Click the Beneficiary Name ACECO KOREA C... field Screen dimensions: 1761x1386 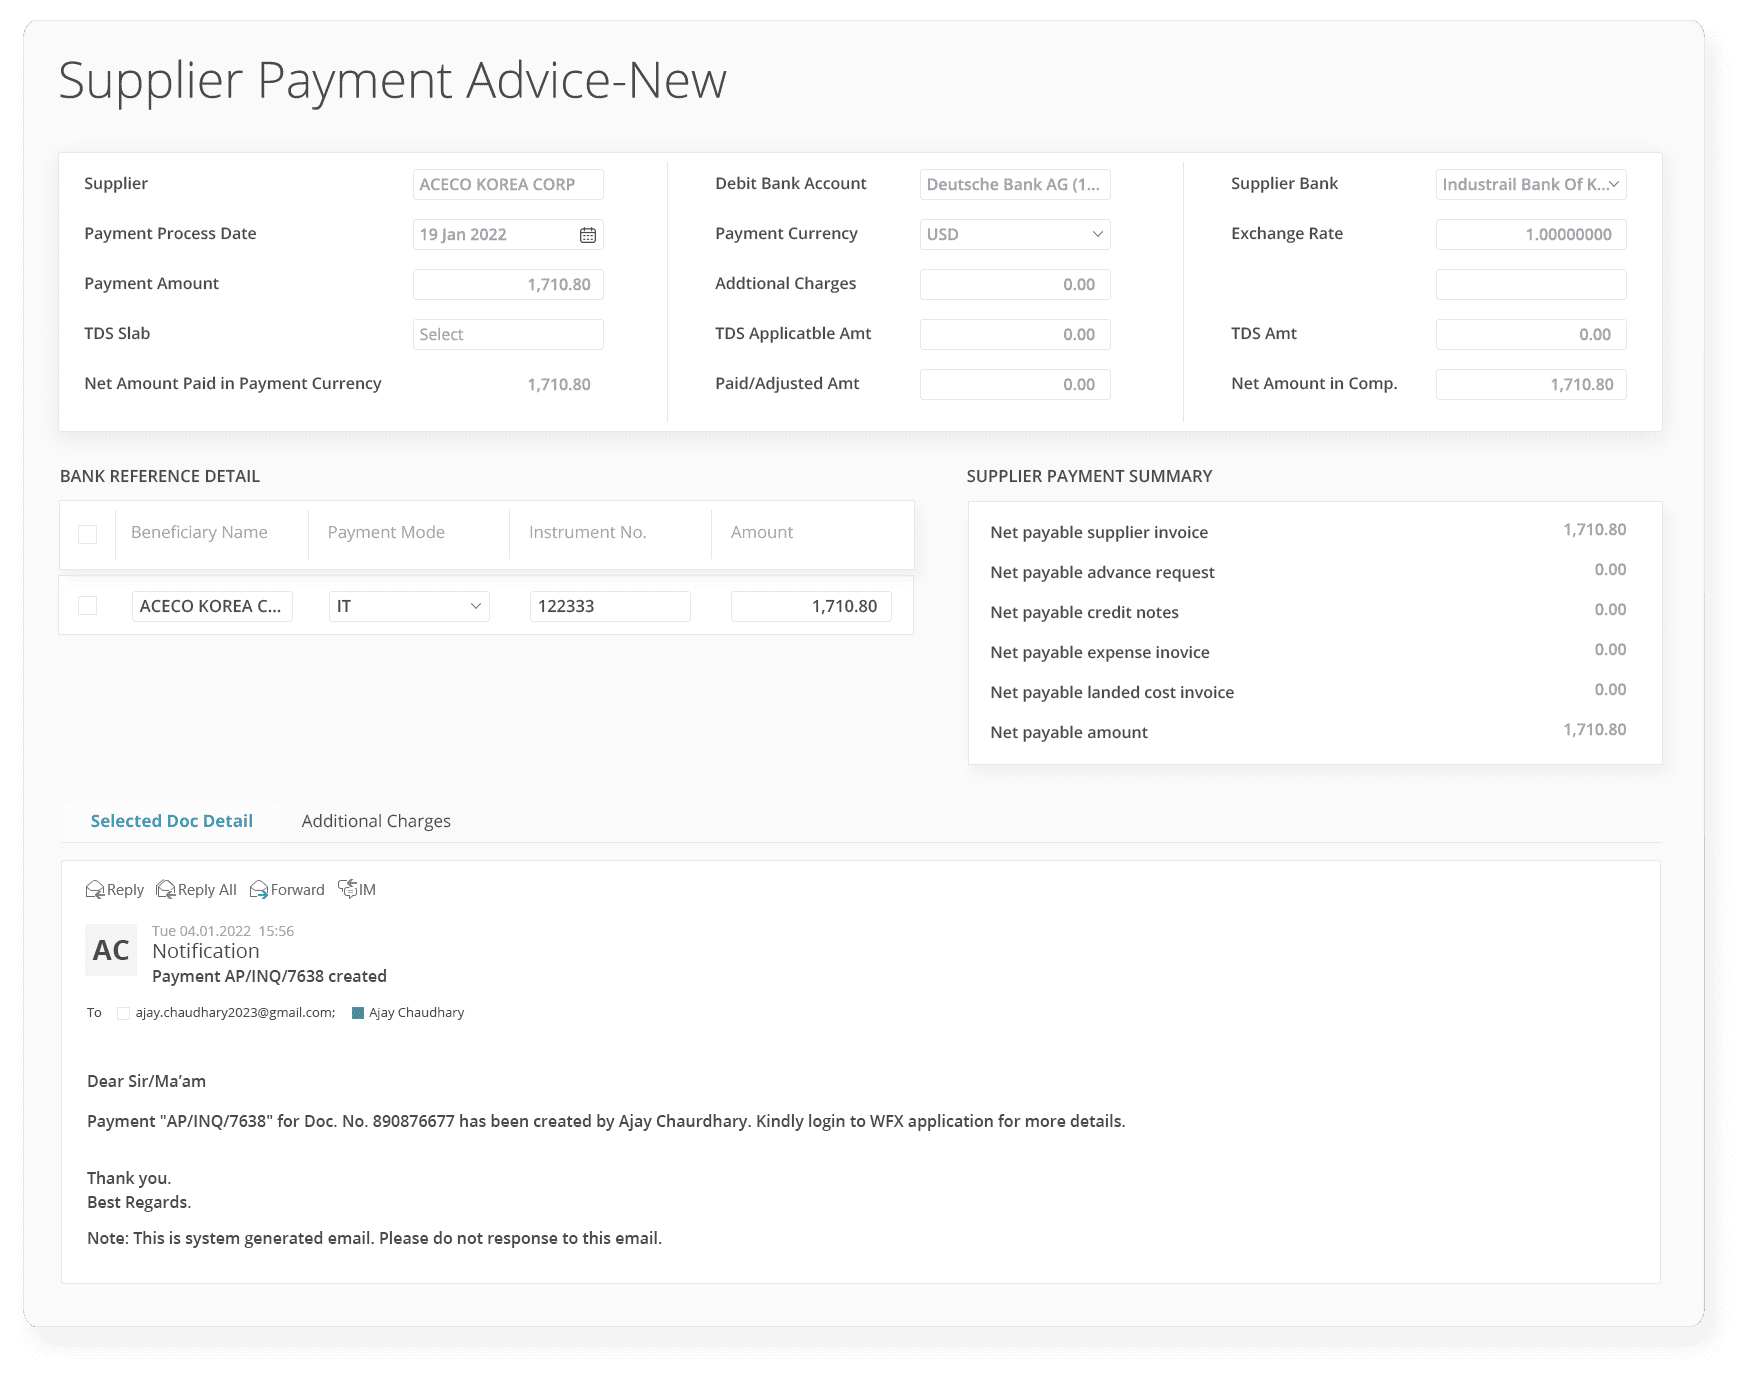tap(212, 607)
